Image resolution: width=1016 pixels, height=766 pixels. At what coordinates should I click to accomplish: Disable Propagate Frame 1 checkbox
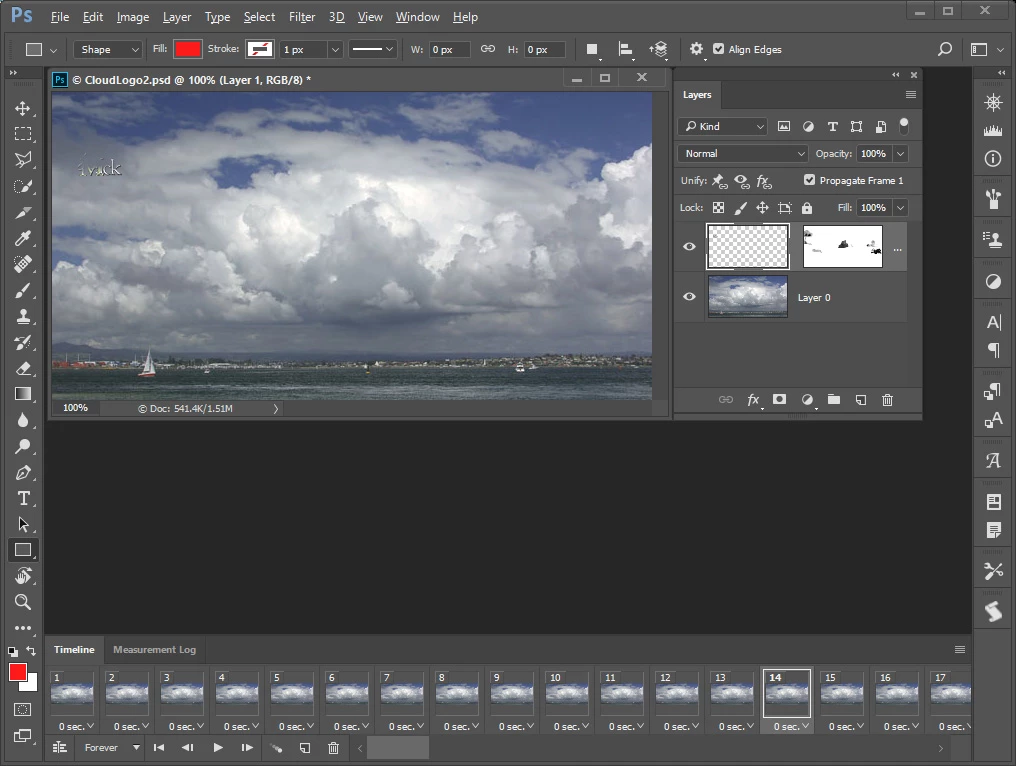(809, 180)
